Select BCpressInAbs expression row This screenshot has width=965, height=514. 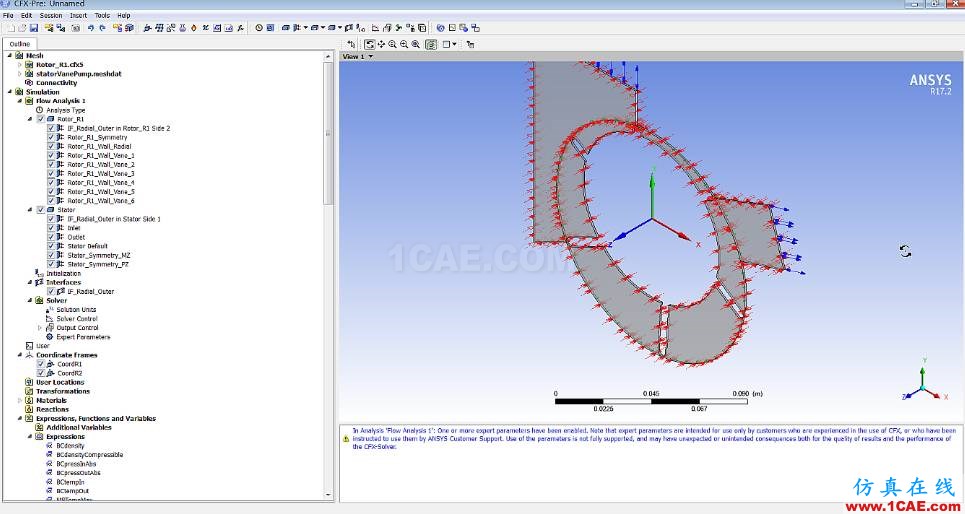click(76, 464)
